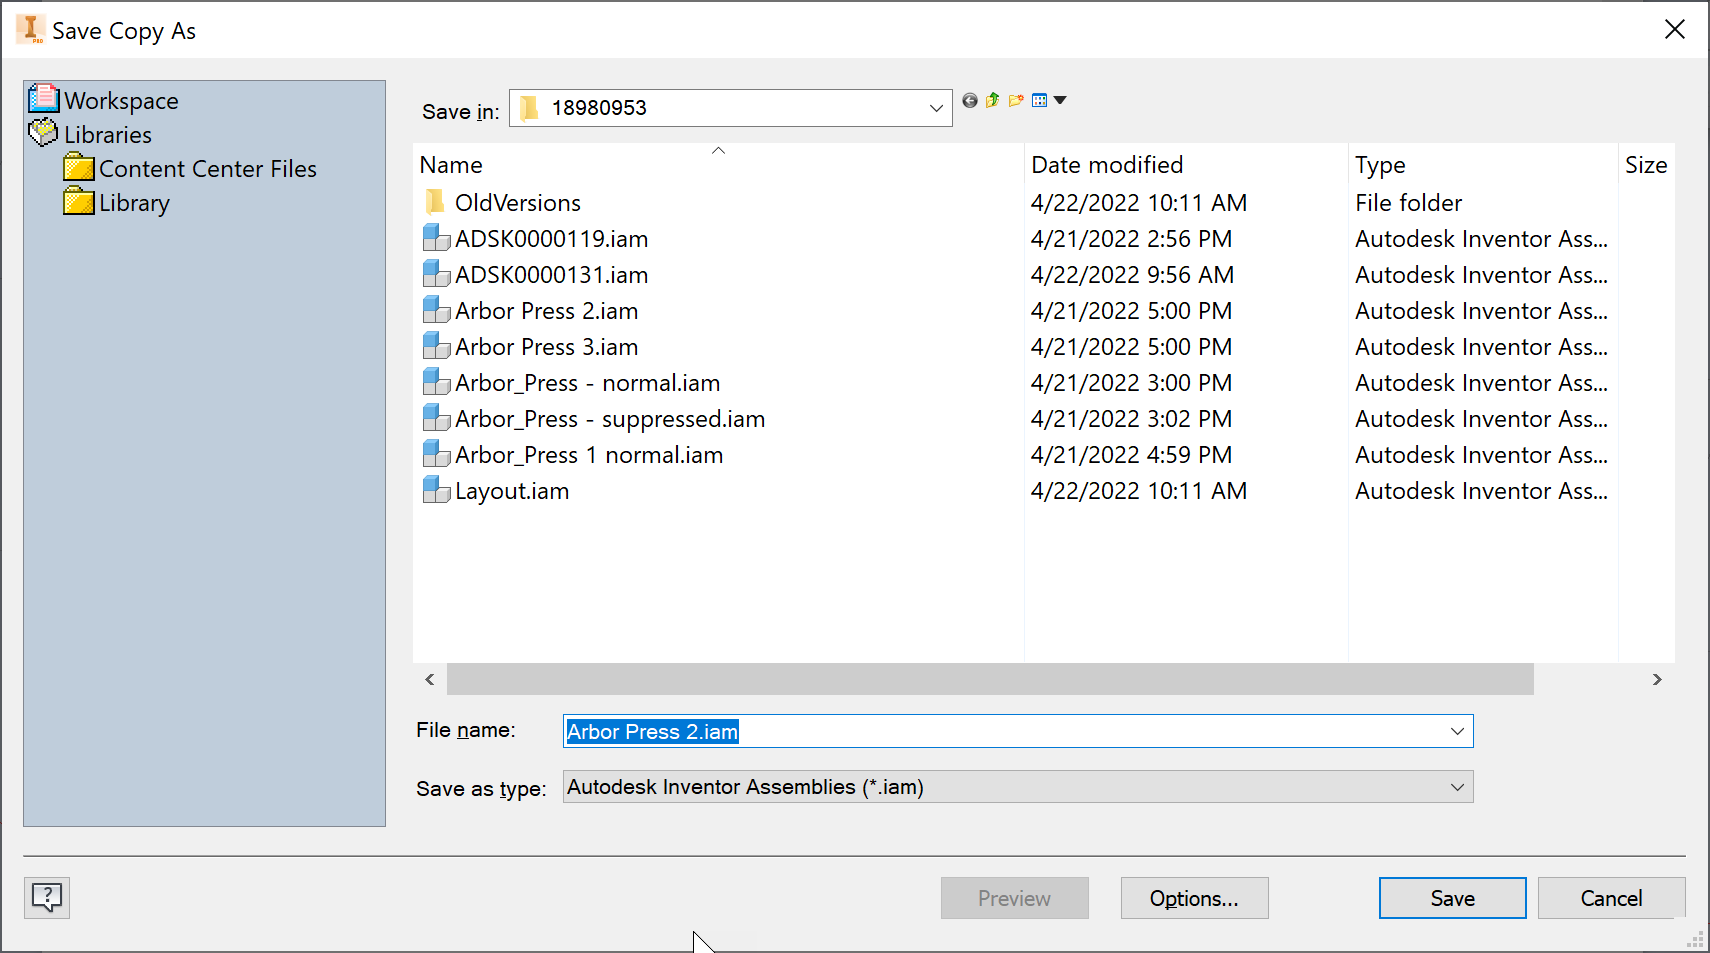
Task: Click the Go to last folder visited icon
Action: click(969, 100)
